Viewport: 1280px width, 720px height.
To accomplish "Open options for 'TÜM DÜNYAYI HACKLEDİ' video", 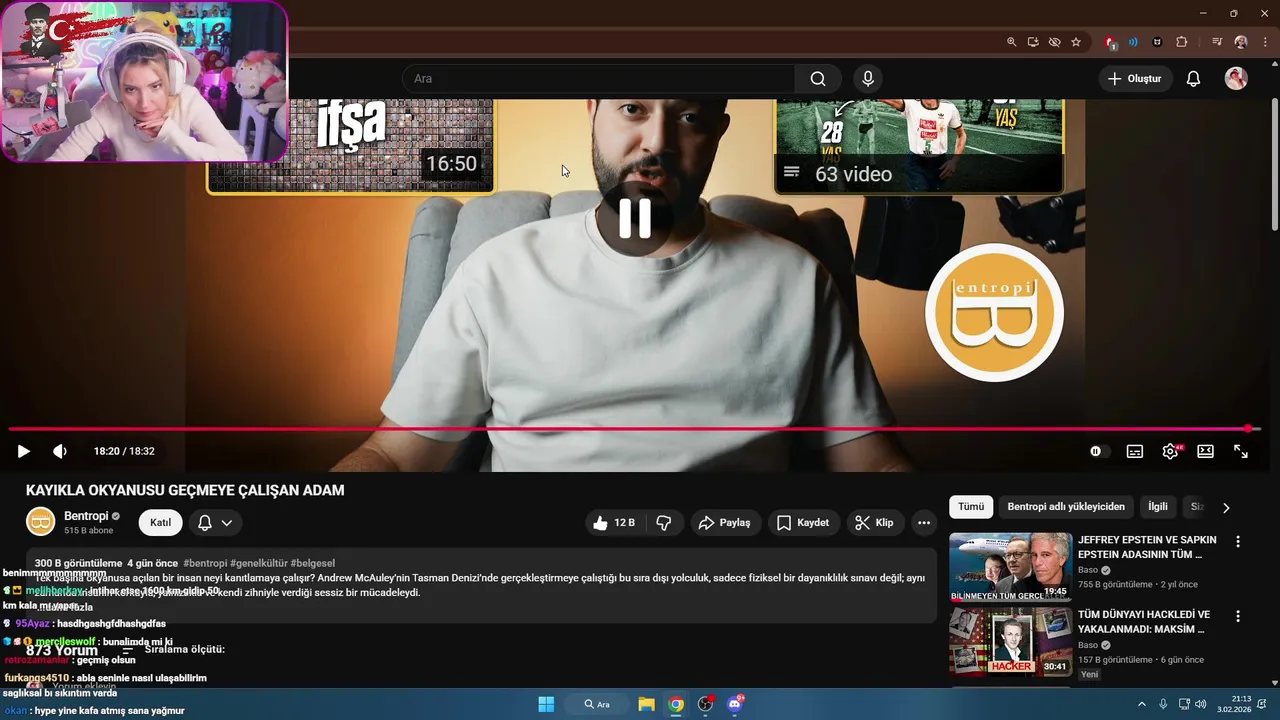I will [x=1238, y=617].
